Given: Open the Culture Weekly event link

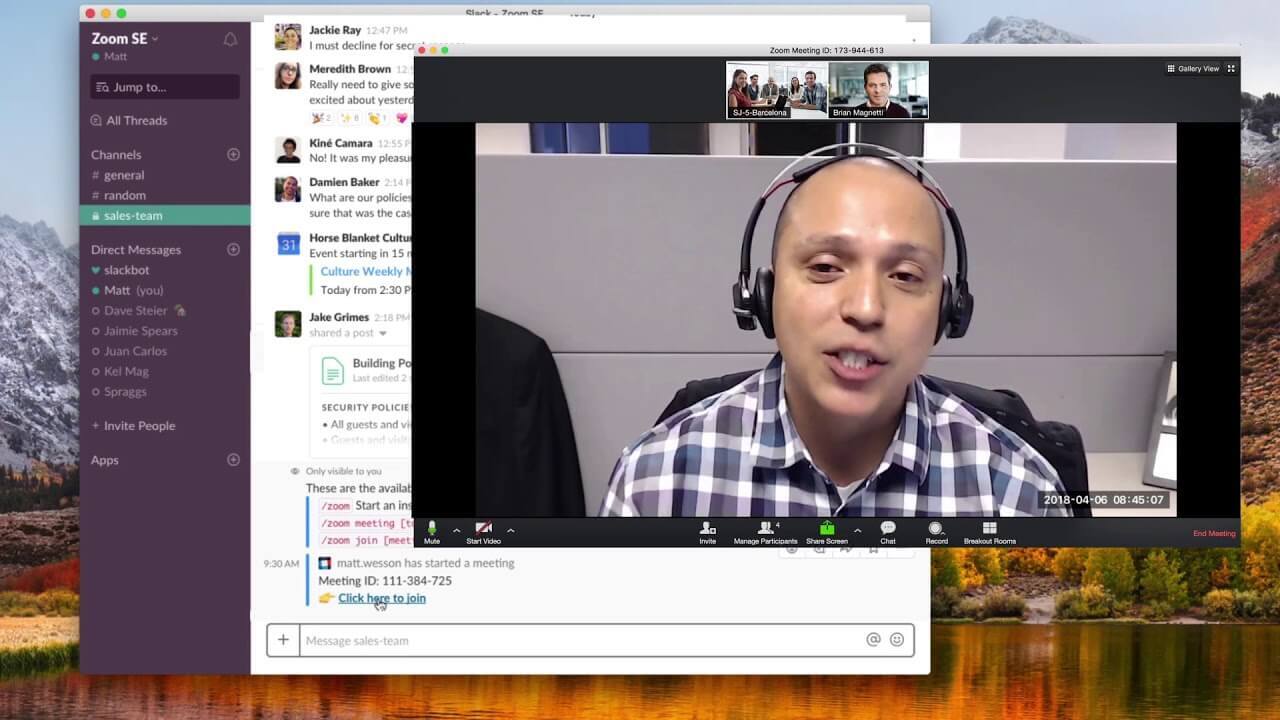Looking at the screenshot, I should click(x=365, y=271).
